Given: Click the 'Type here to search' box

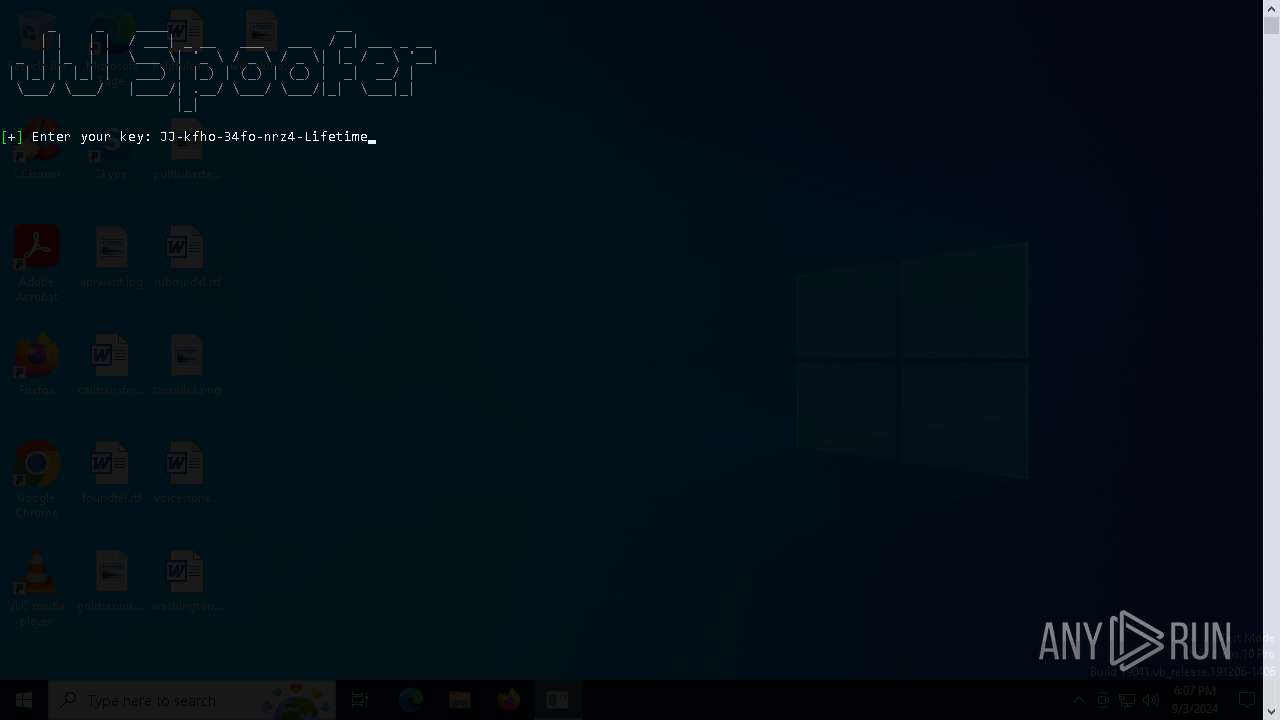Looking at the screenshot, I should tap(192, 700).
